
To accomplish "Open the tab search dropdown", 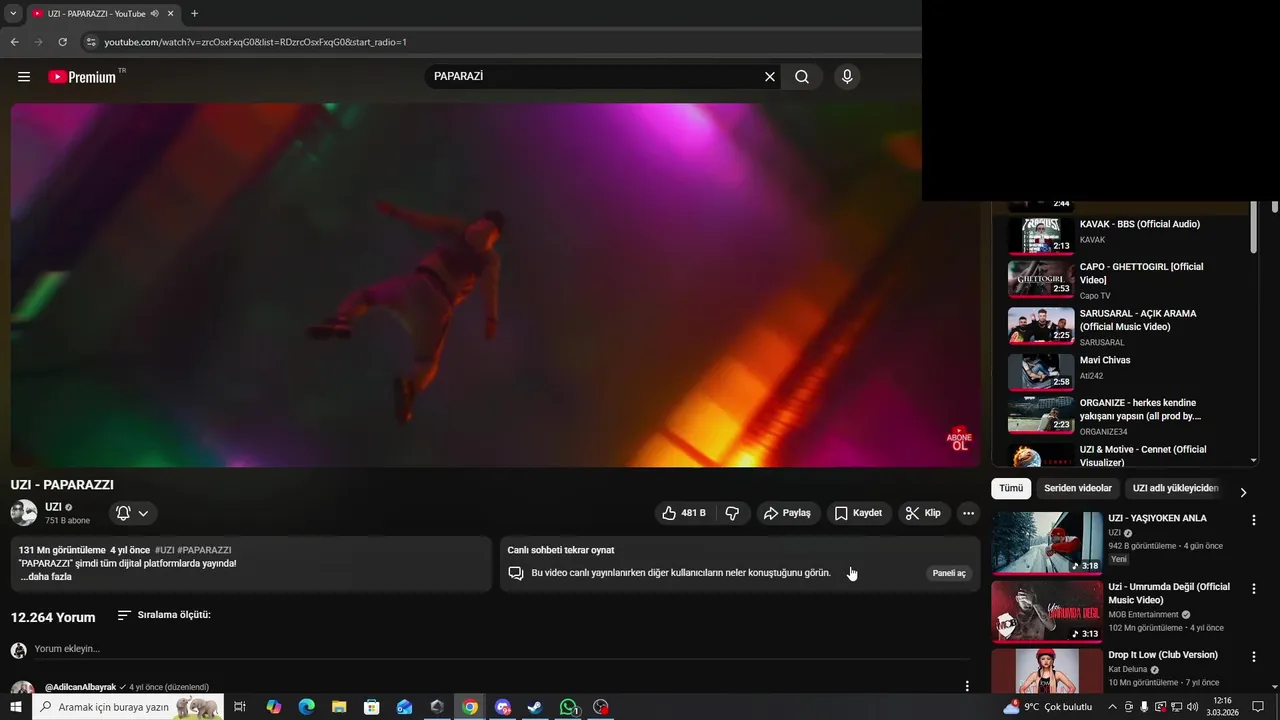I will point(13,14).
